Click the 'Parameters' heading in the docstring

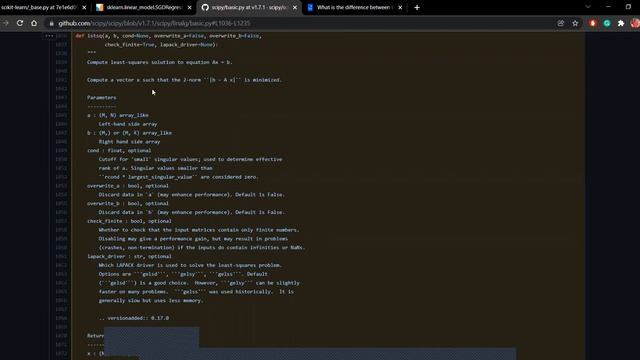pyautogui.click(x=102, y=98)
